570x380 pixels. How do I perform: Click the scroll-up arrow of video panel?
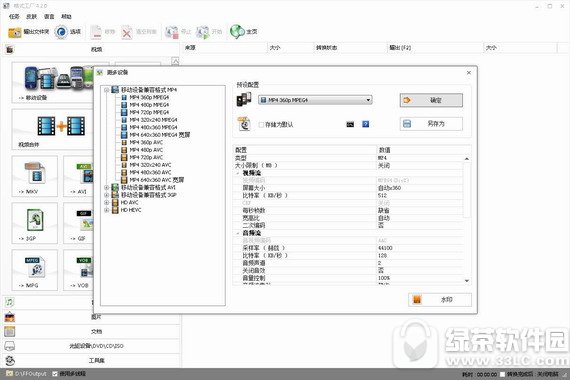(x=175, y=61)
